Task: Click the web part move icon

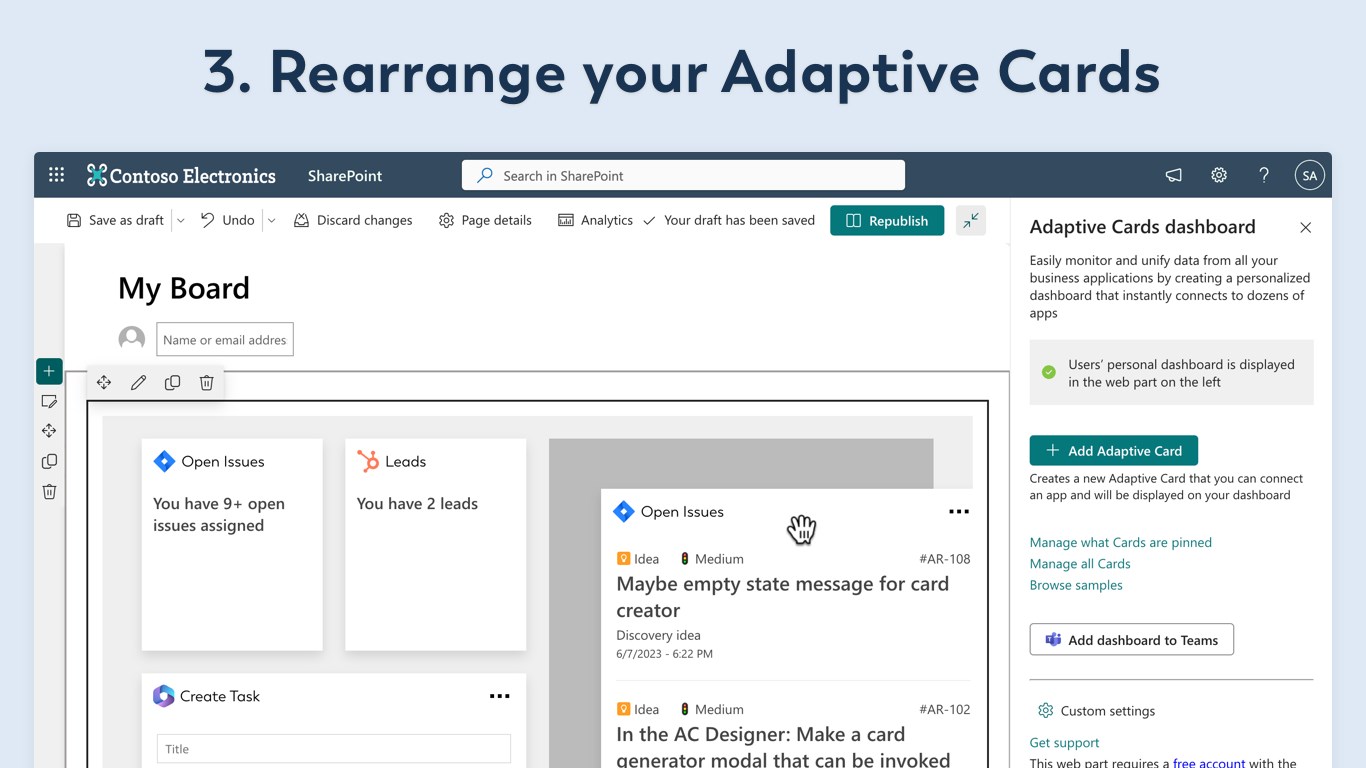Action: pos(104,383)
